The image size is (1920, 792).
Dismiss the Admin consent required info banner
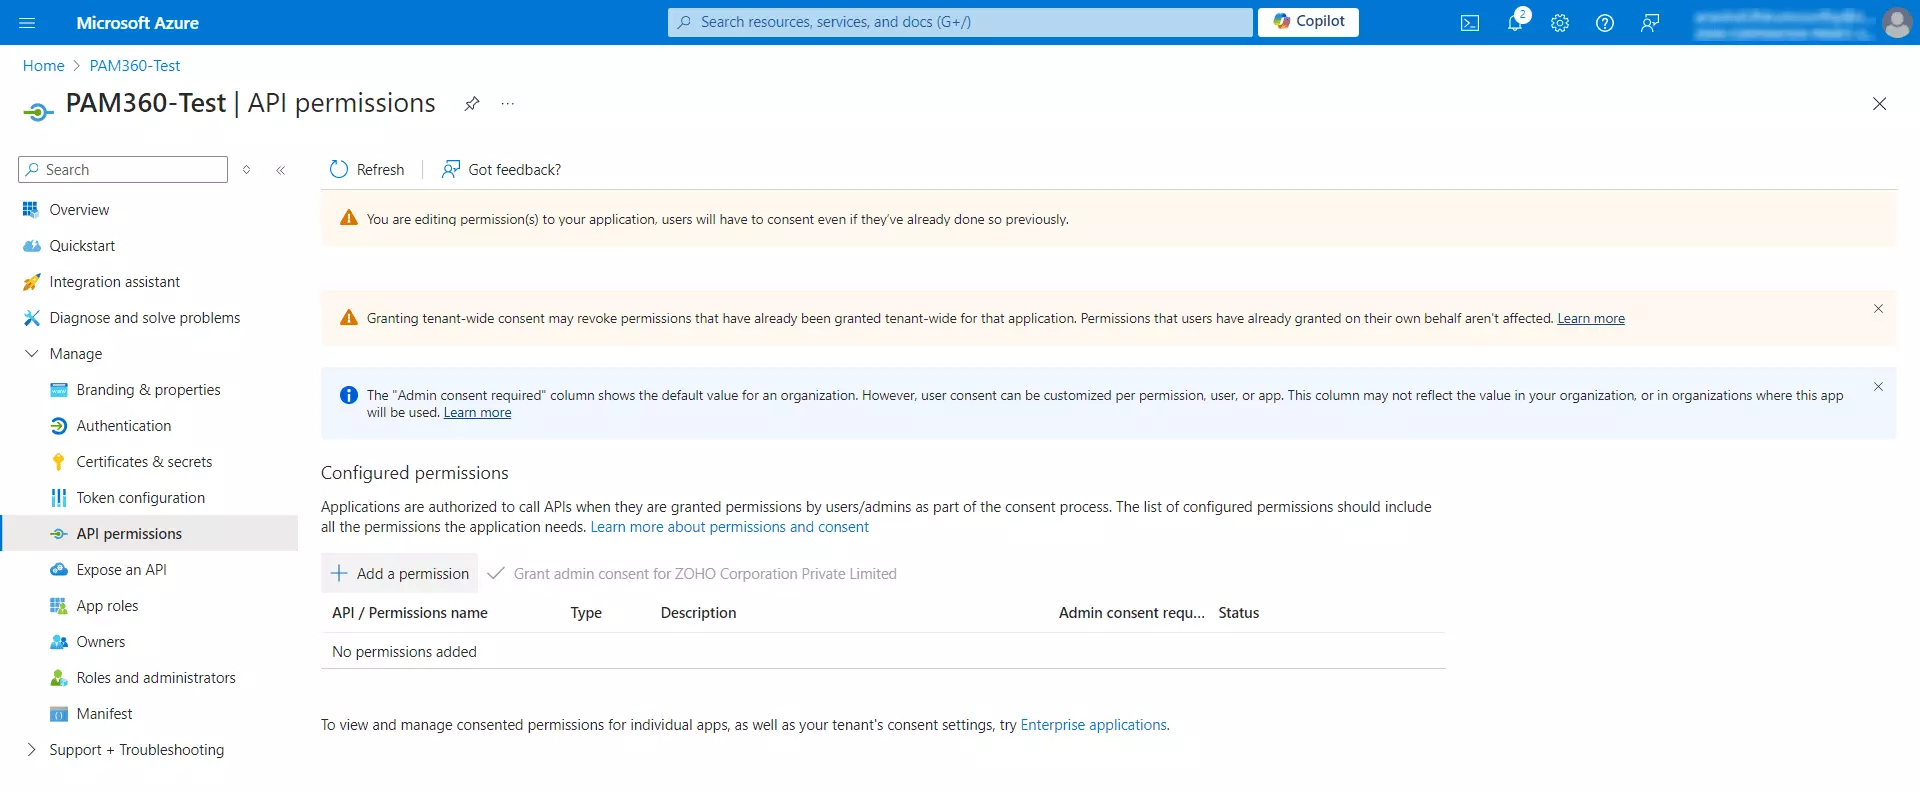[1878, 387]
